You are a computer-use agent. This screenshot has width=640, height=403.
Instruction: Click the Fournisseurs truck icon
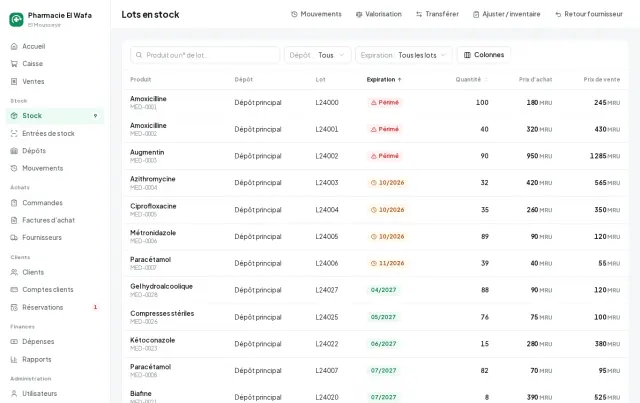(x=14, y=237)
